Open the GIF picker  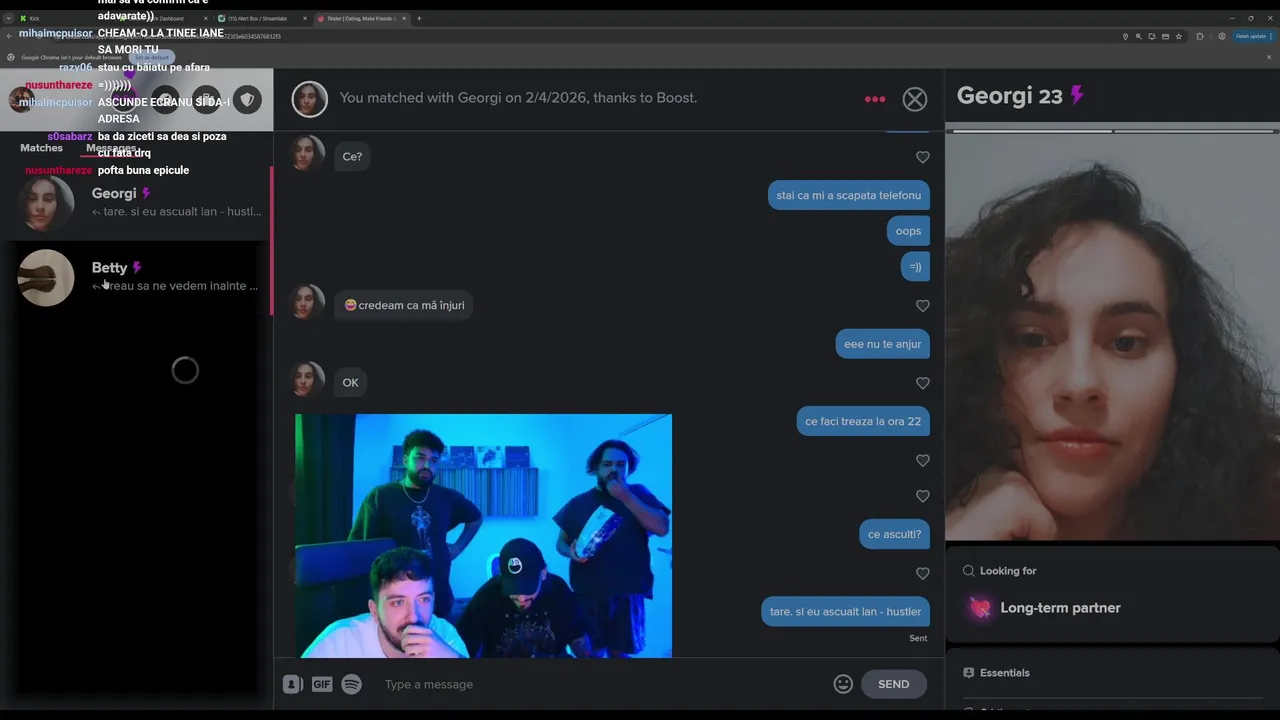coord(322,684)
